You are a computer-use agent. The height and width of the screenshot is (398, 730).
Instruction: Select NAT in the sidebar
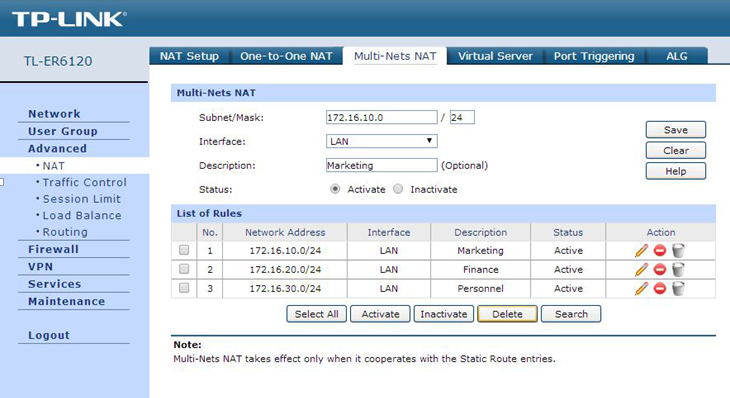54,166
